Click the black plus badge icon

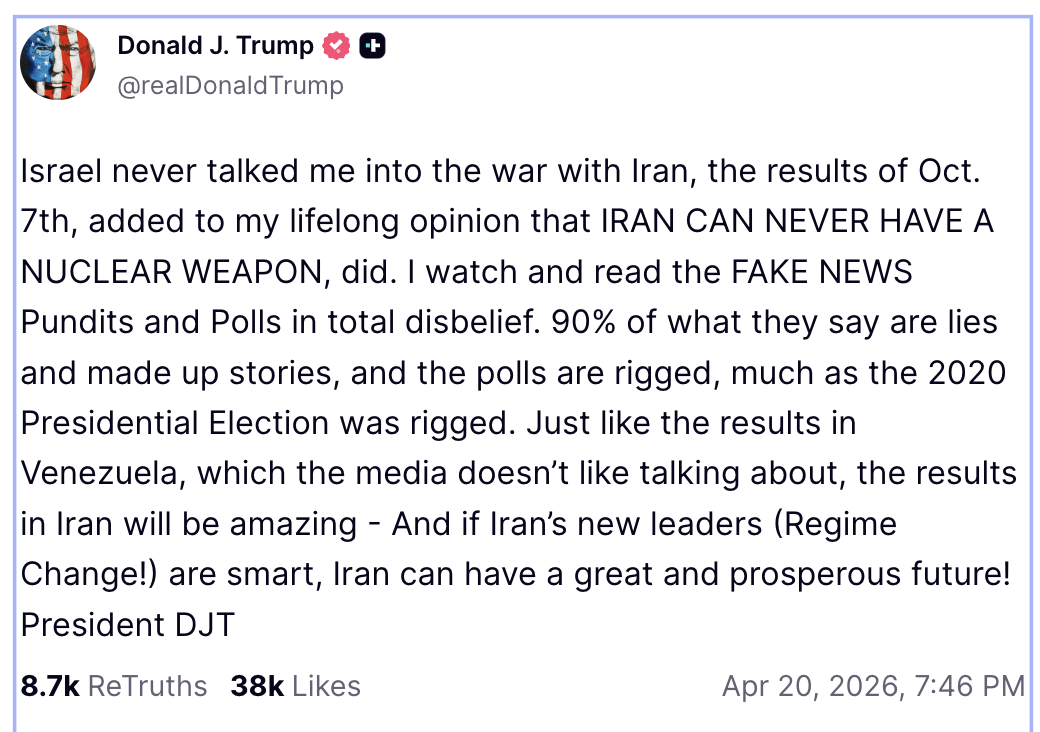click(x=372, y=46)
